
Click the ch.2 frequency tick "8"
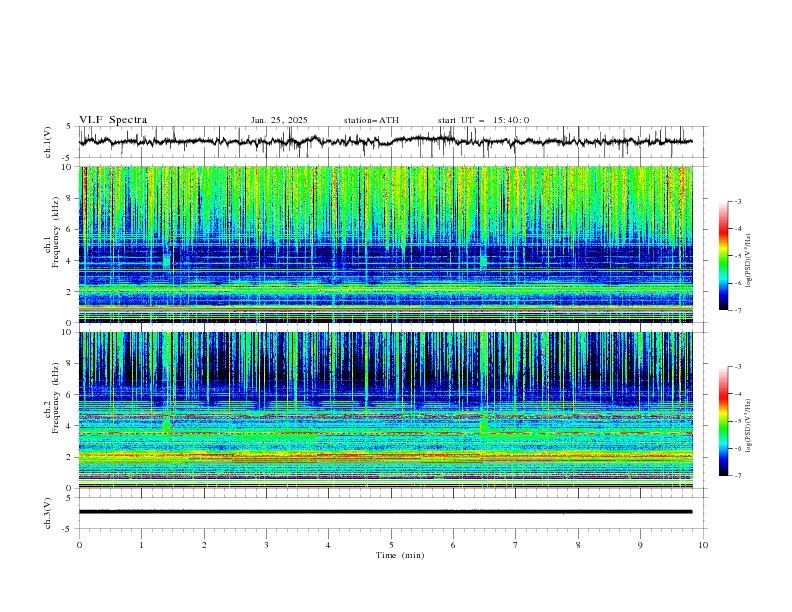point(70,364)
